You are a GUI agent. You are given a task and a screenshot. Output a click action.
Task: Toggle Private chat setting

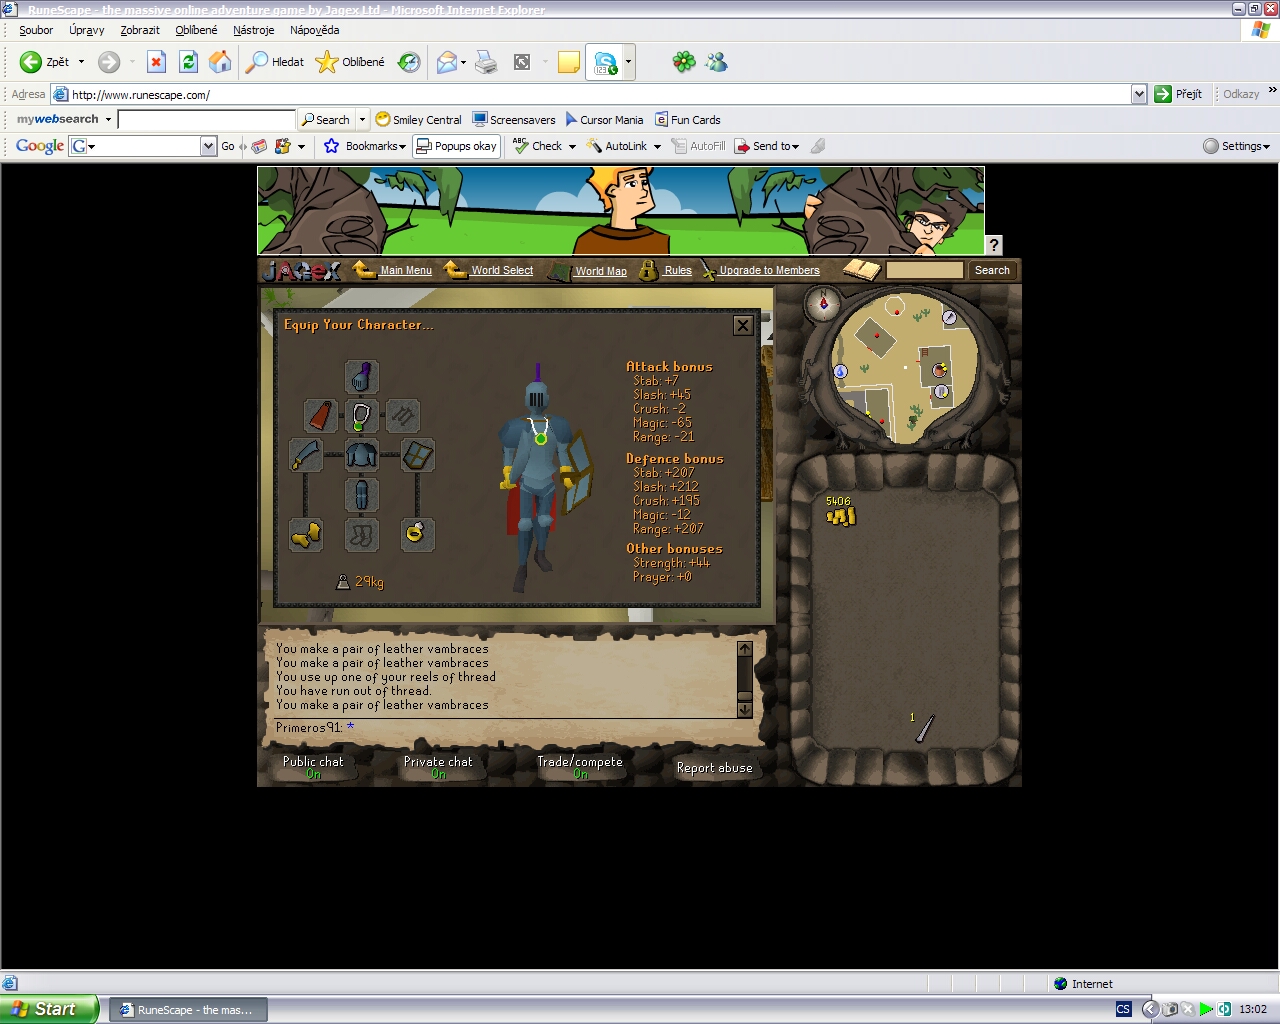[438, 767]
